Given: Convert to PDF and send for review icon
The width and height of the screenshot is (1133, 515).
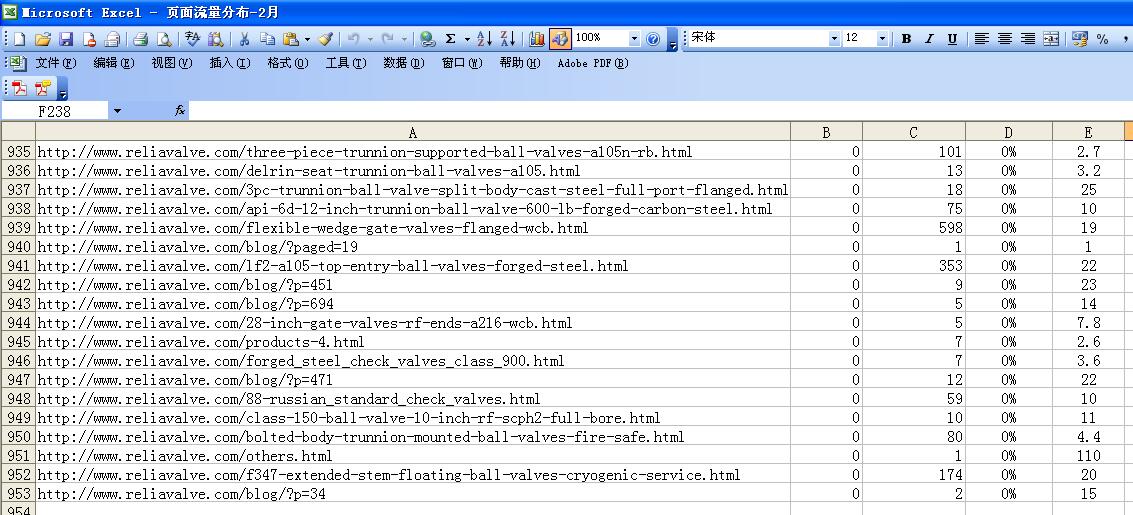Looking at the screenshot, I should [43, 88].
